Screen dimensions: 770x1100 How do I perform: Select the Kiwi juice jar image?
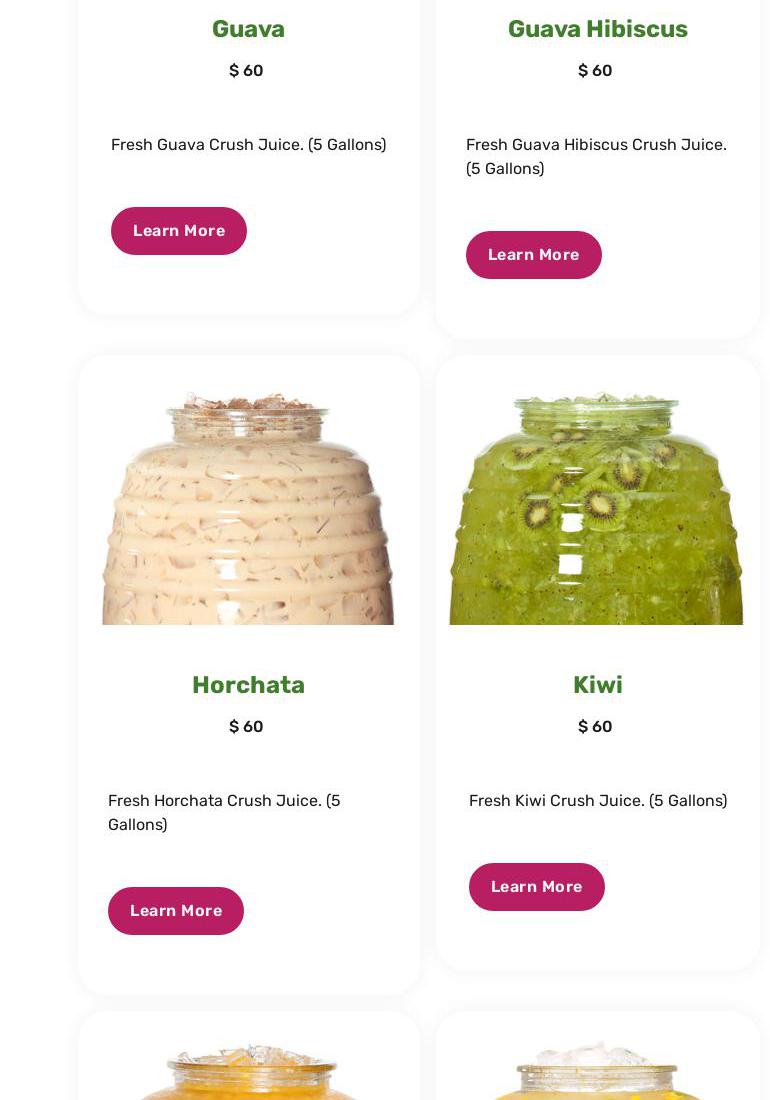pyautogui.click(x=596, y=508)
